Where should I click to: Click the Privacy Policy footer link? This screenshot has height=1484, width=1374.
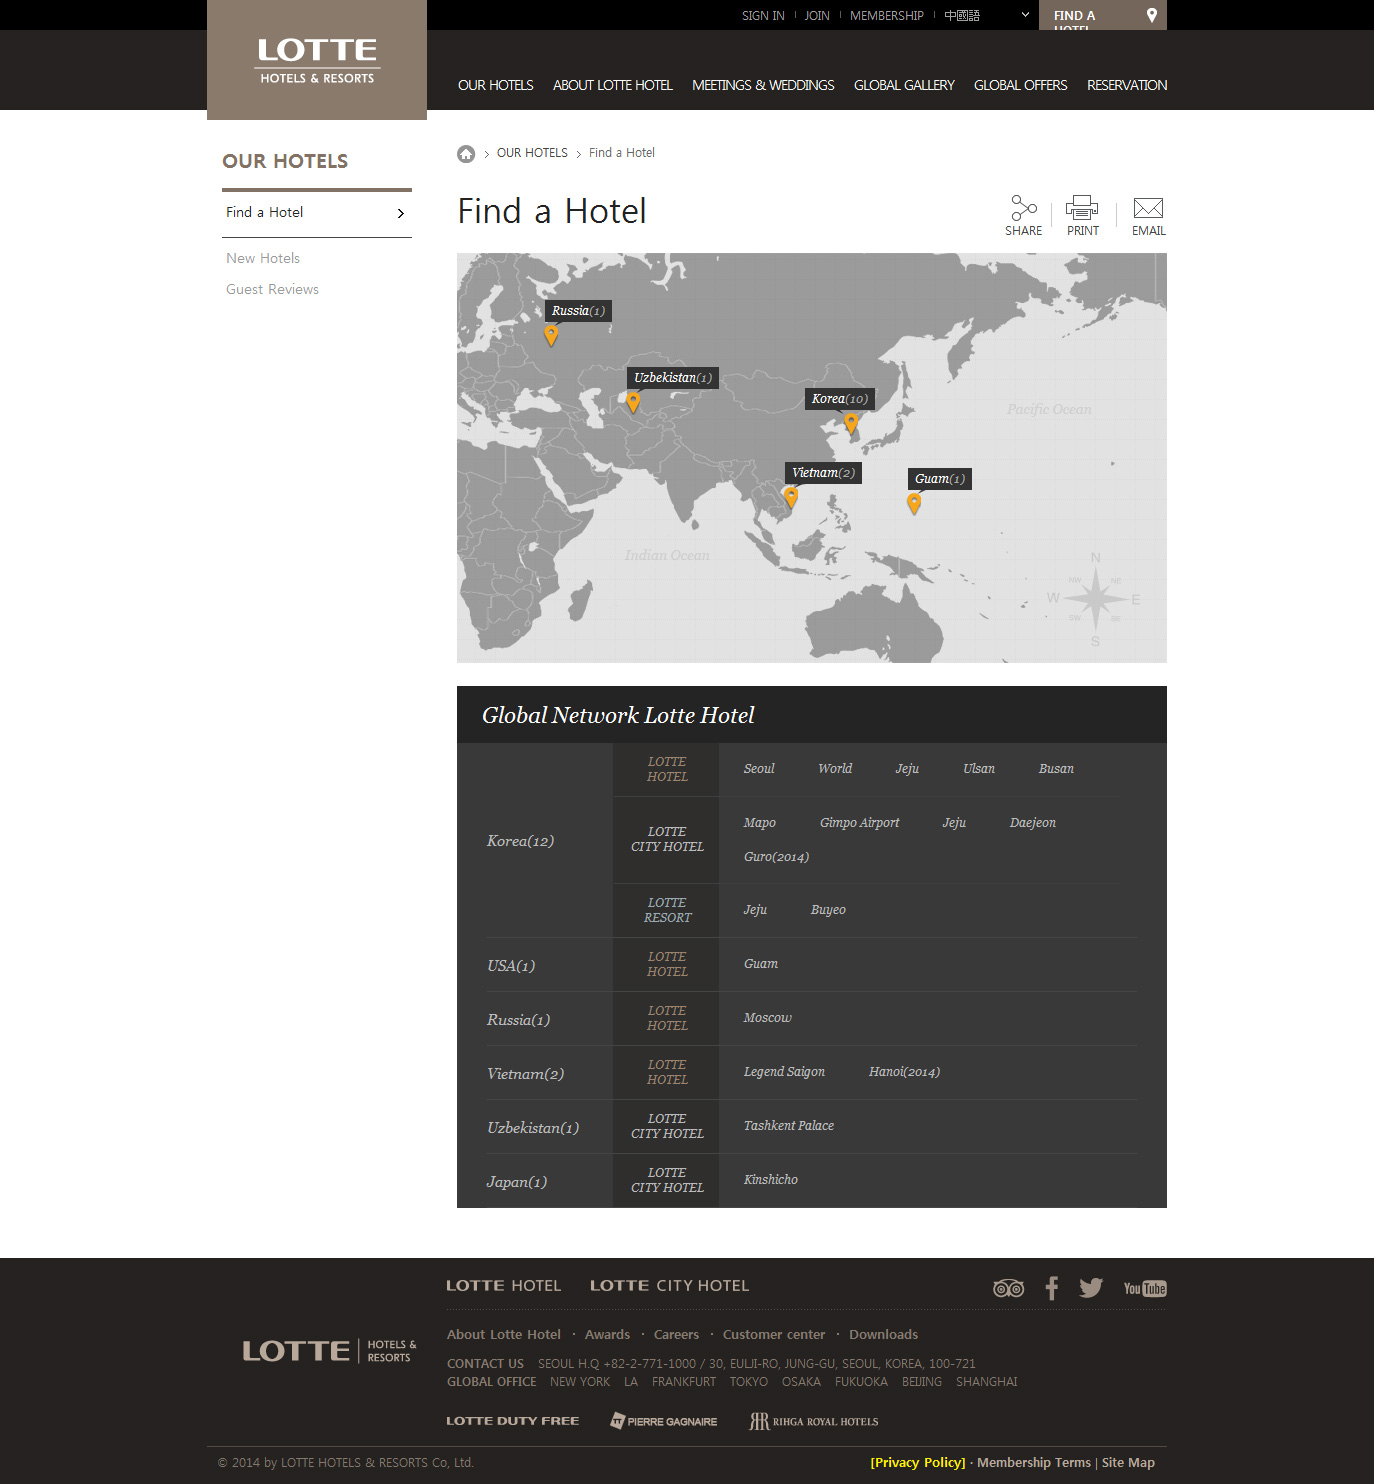click(x=918, y=1462)
